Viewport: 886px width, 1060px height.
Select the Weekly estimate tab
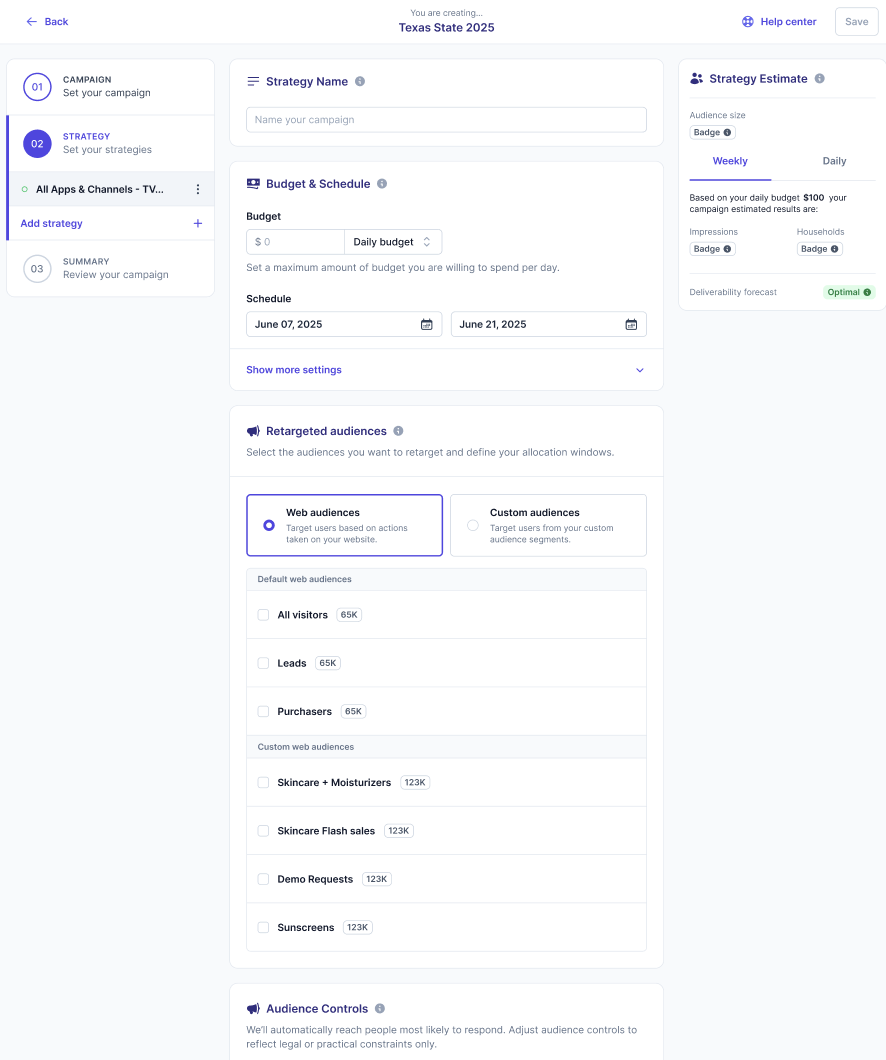click(x=730, y=161)
